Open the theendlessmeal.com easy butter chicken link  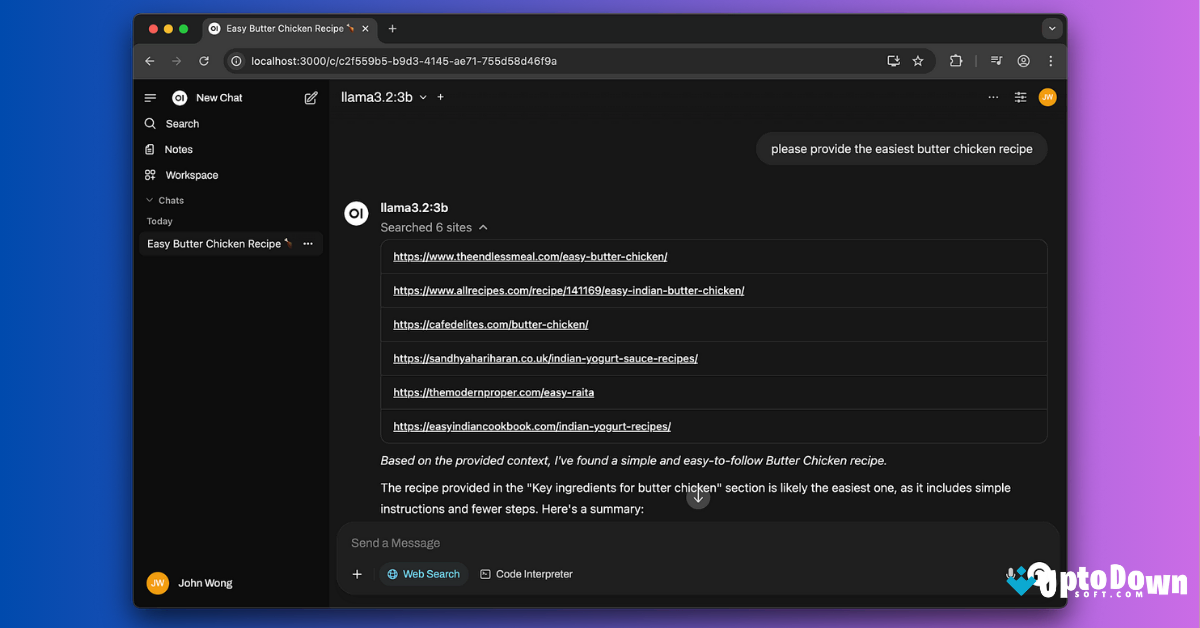pos(530,256)
